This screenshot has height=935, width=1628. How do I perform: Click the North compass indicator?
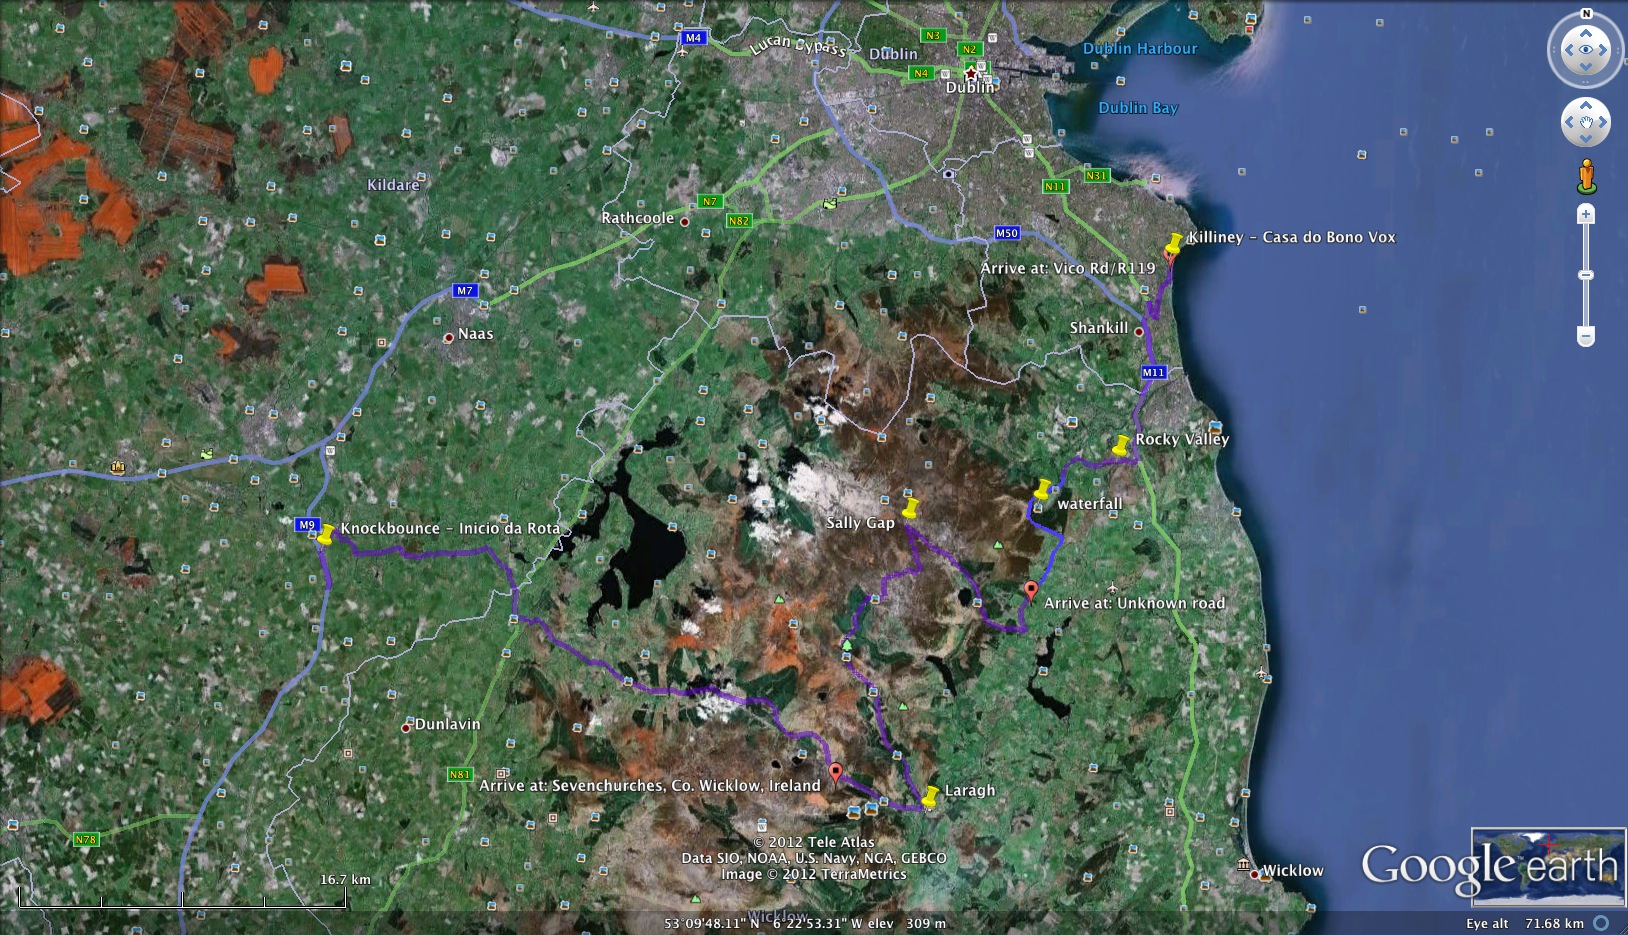pos(1586,14)
